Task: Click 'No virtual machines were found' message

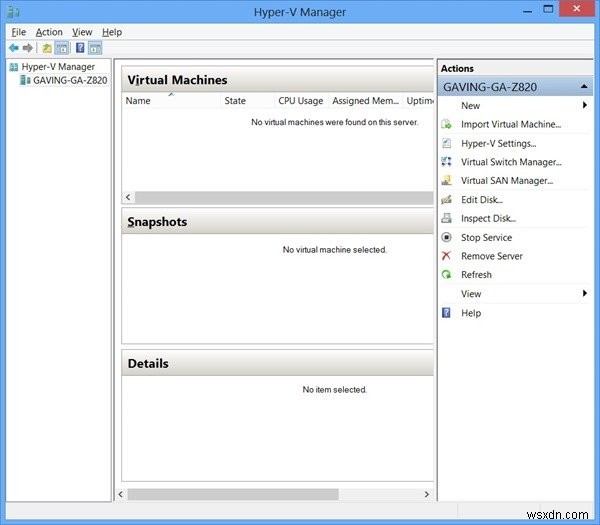Action: click(x=335, y=122)
